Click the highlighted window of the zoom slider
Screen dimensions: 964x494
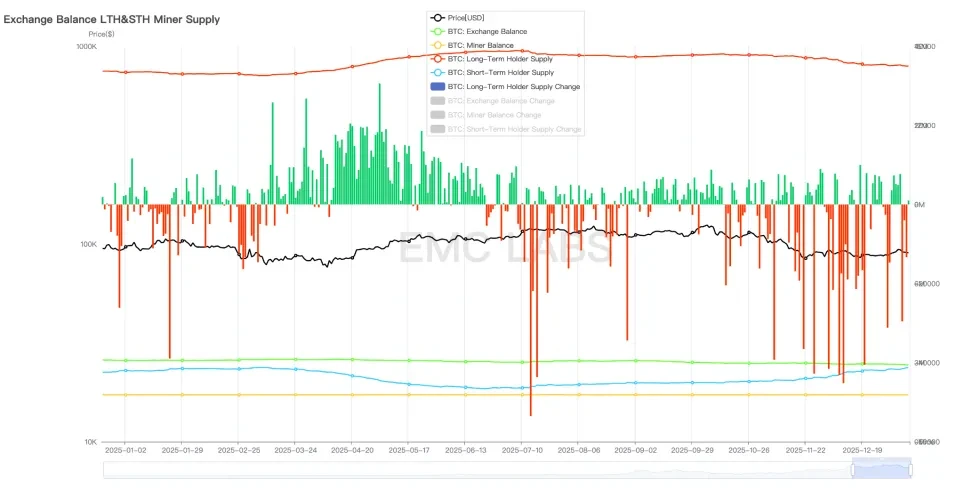click(x=882, y=468)
